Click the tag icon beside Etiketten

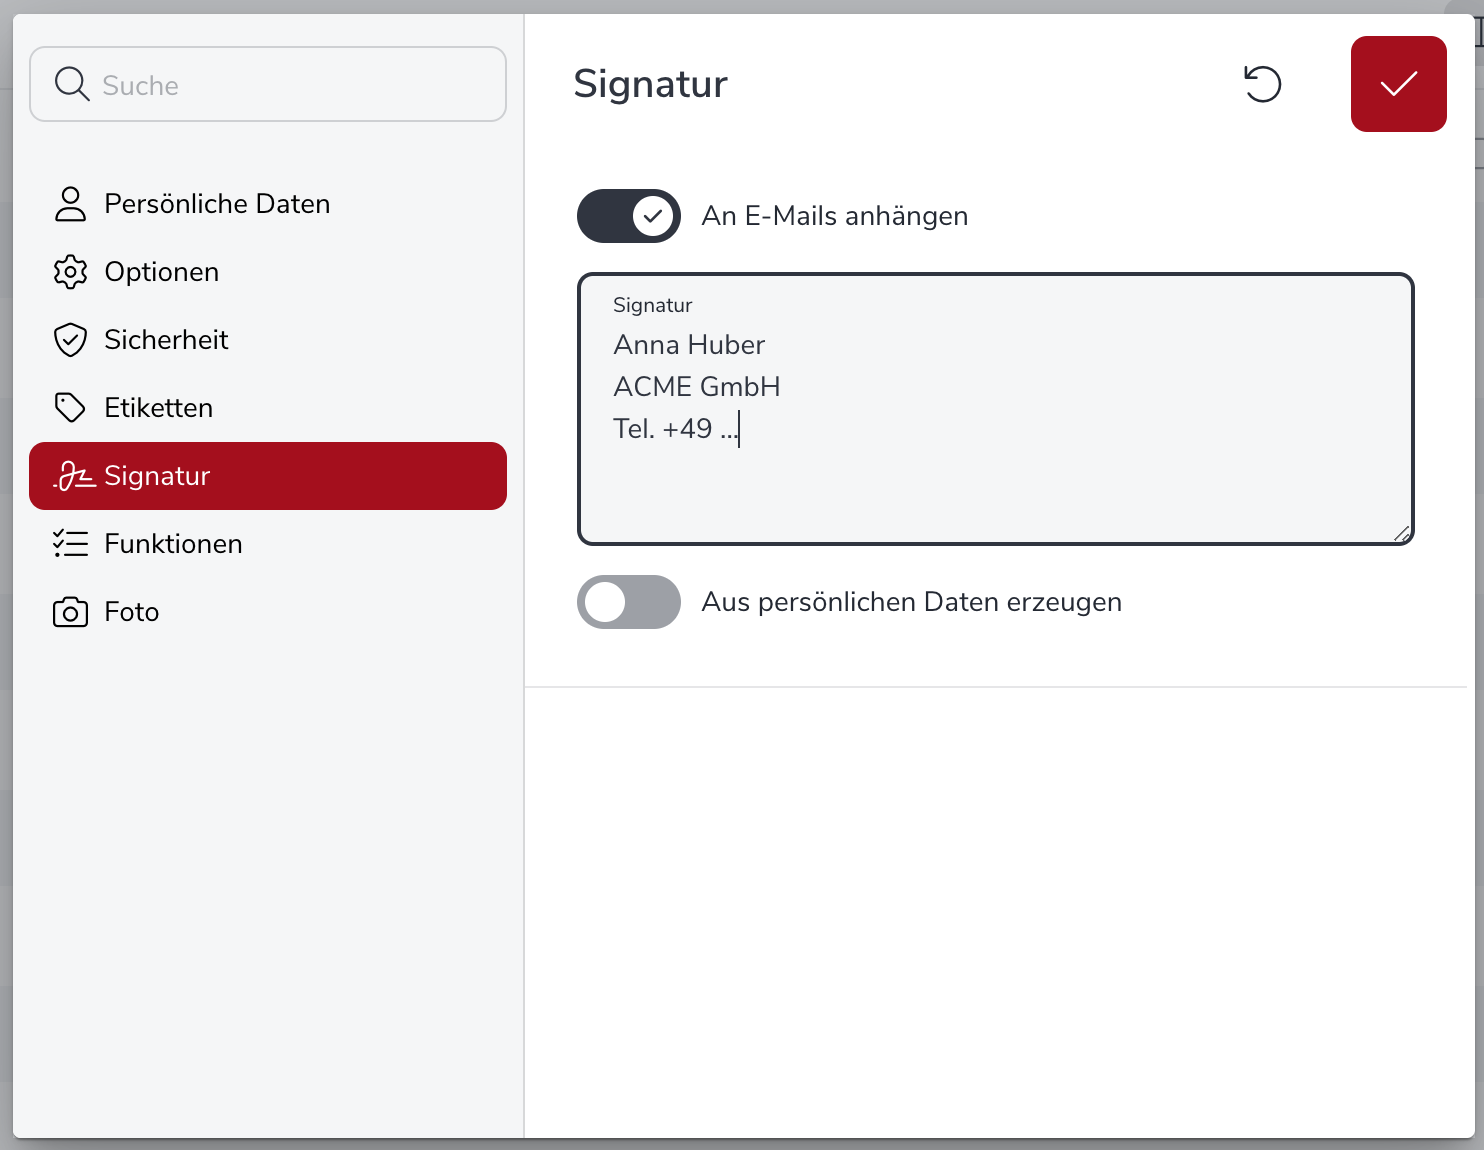[70, 408]
